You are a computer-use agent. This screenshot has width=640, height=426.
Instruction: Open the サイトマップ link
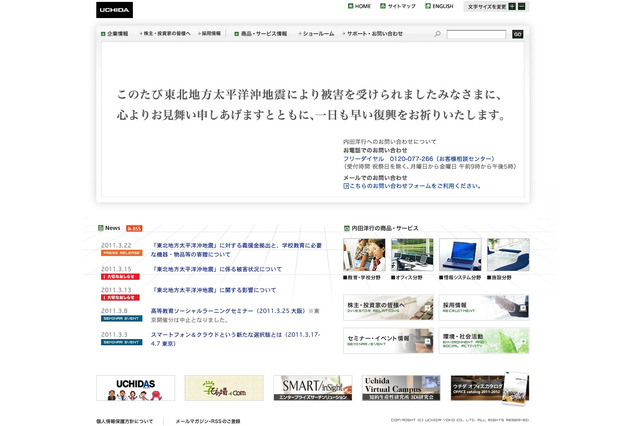(398, 6)
